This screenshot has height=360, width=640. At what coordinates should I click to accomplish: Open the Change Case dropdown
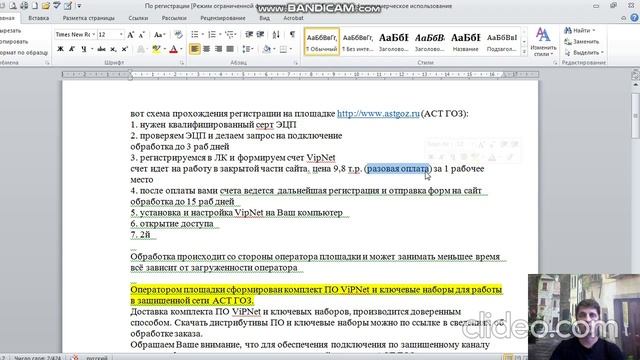point(159,35)
